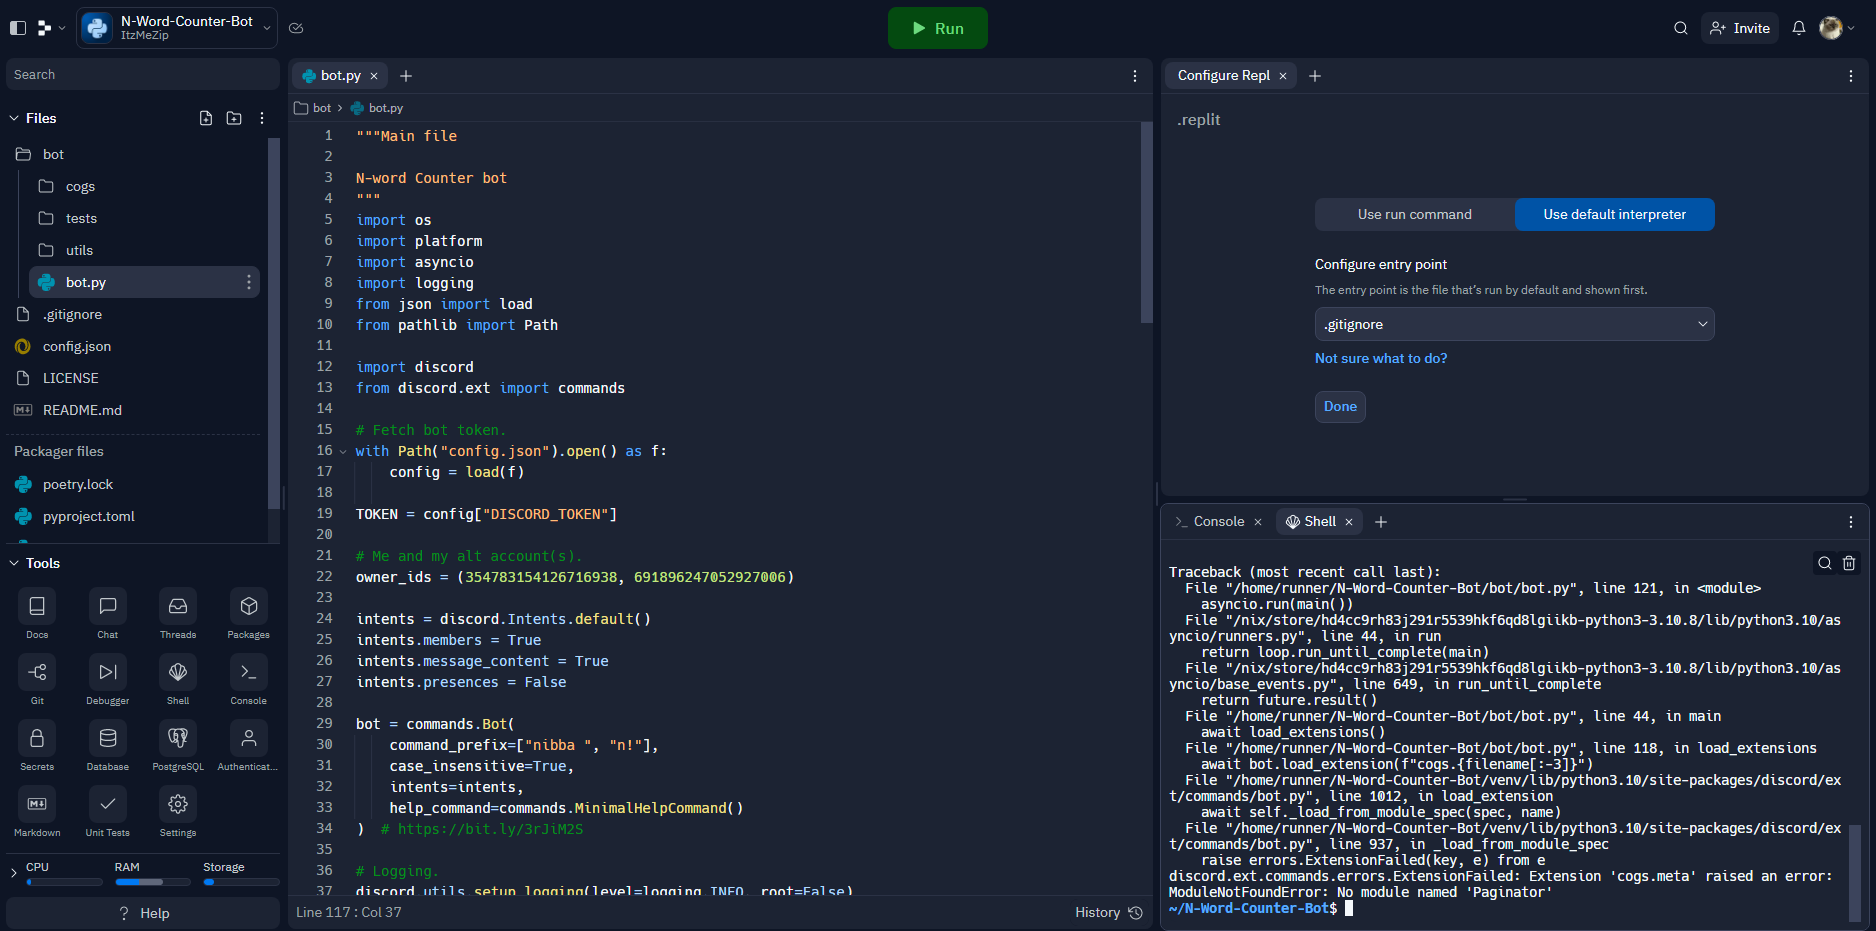This screenshot has width=1876, height=931.
Task: Select Use default interpreter option
Action: 1615,214
